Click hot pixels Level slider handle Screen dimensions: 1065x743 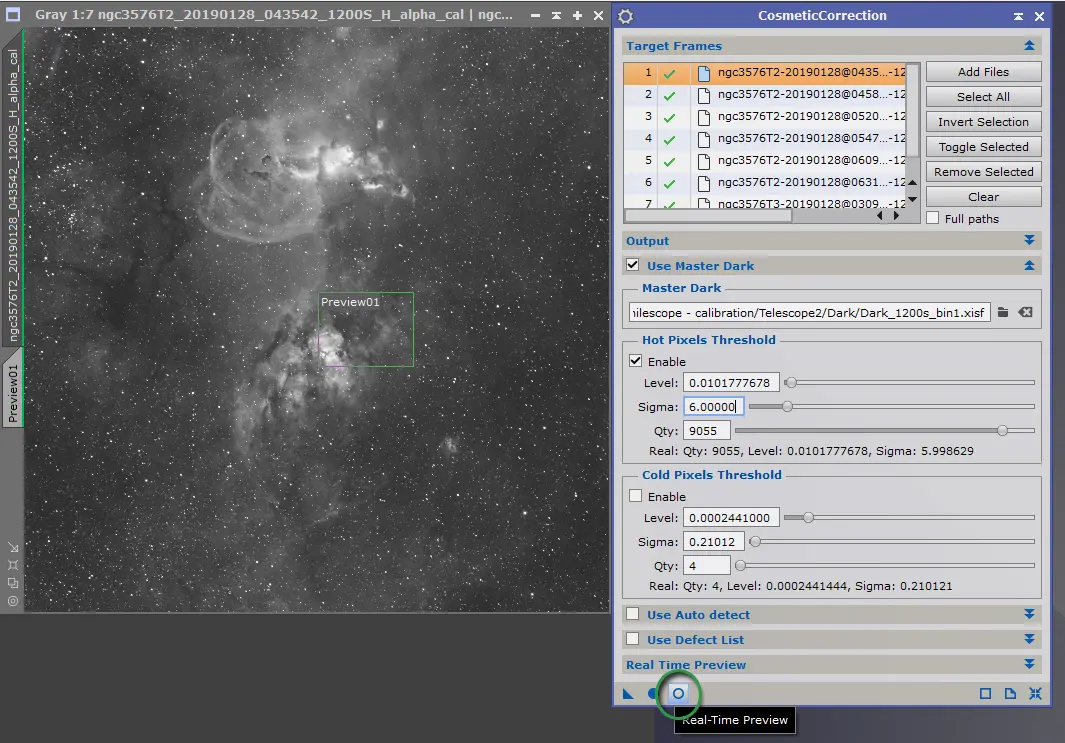coord(790,382)
